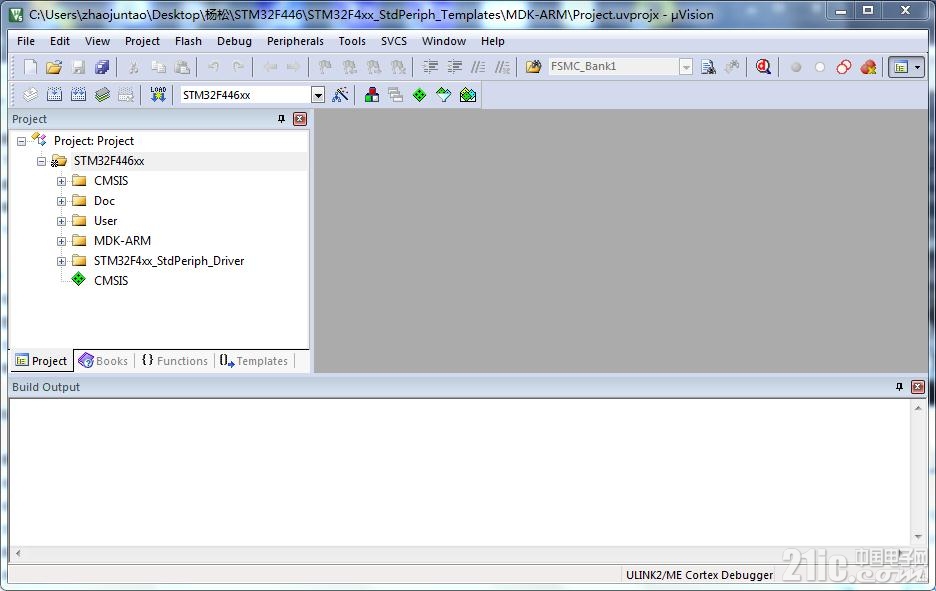This screenshot has width=936, height=591.
Task: Expand the Doc folder
Action: point(61,201)
